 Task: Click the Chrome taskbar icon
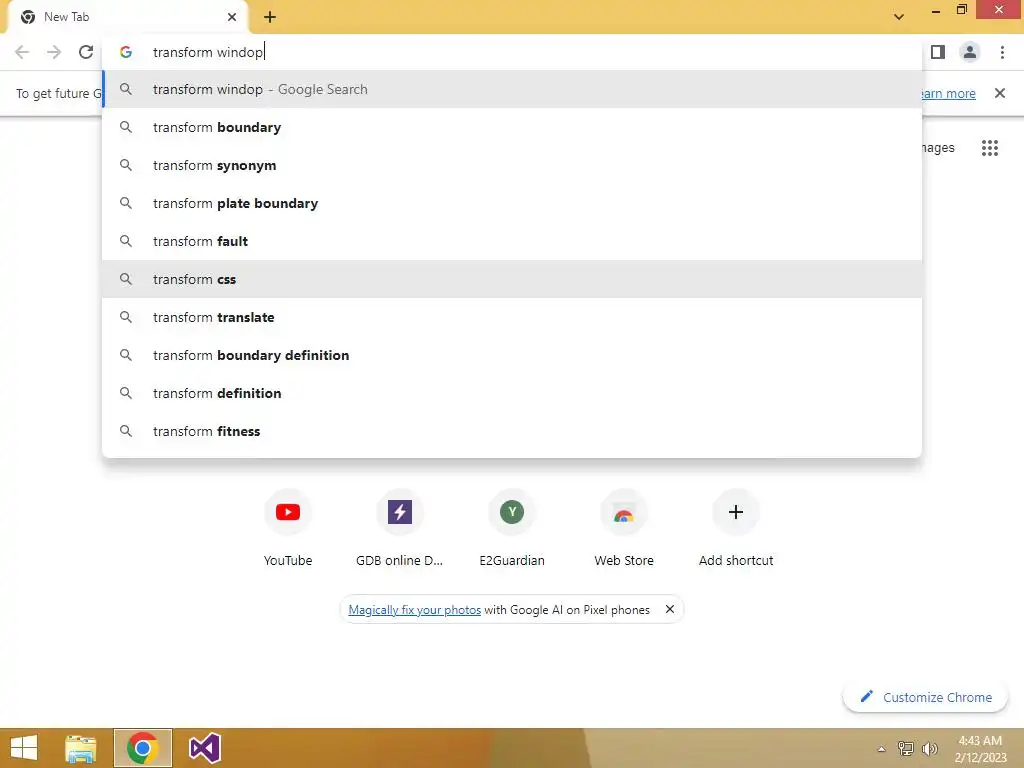(143, 748)
